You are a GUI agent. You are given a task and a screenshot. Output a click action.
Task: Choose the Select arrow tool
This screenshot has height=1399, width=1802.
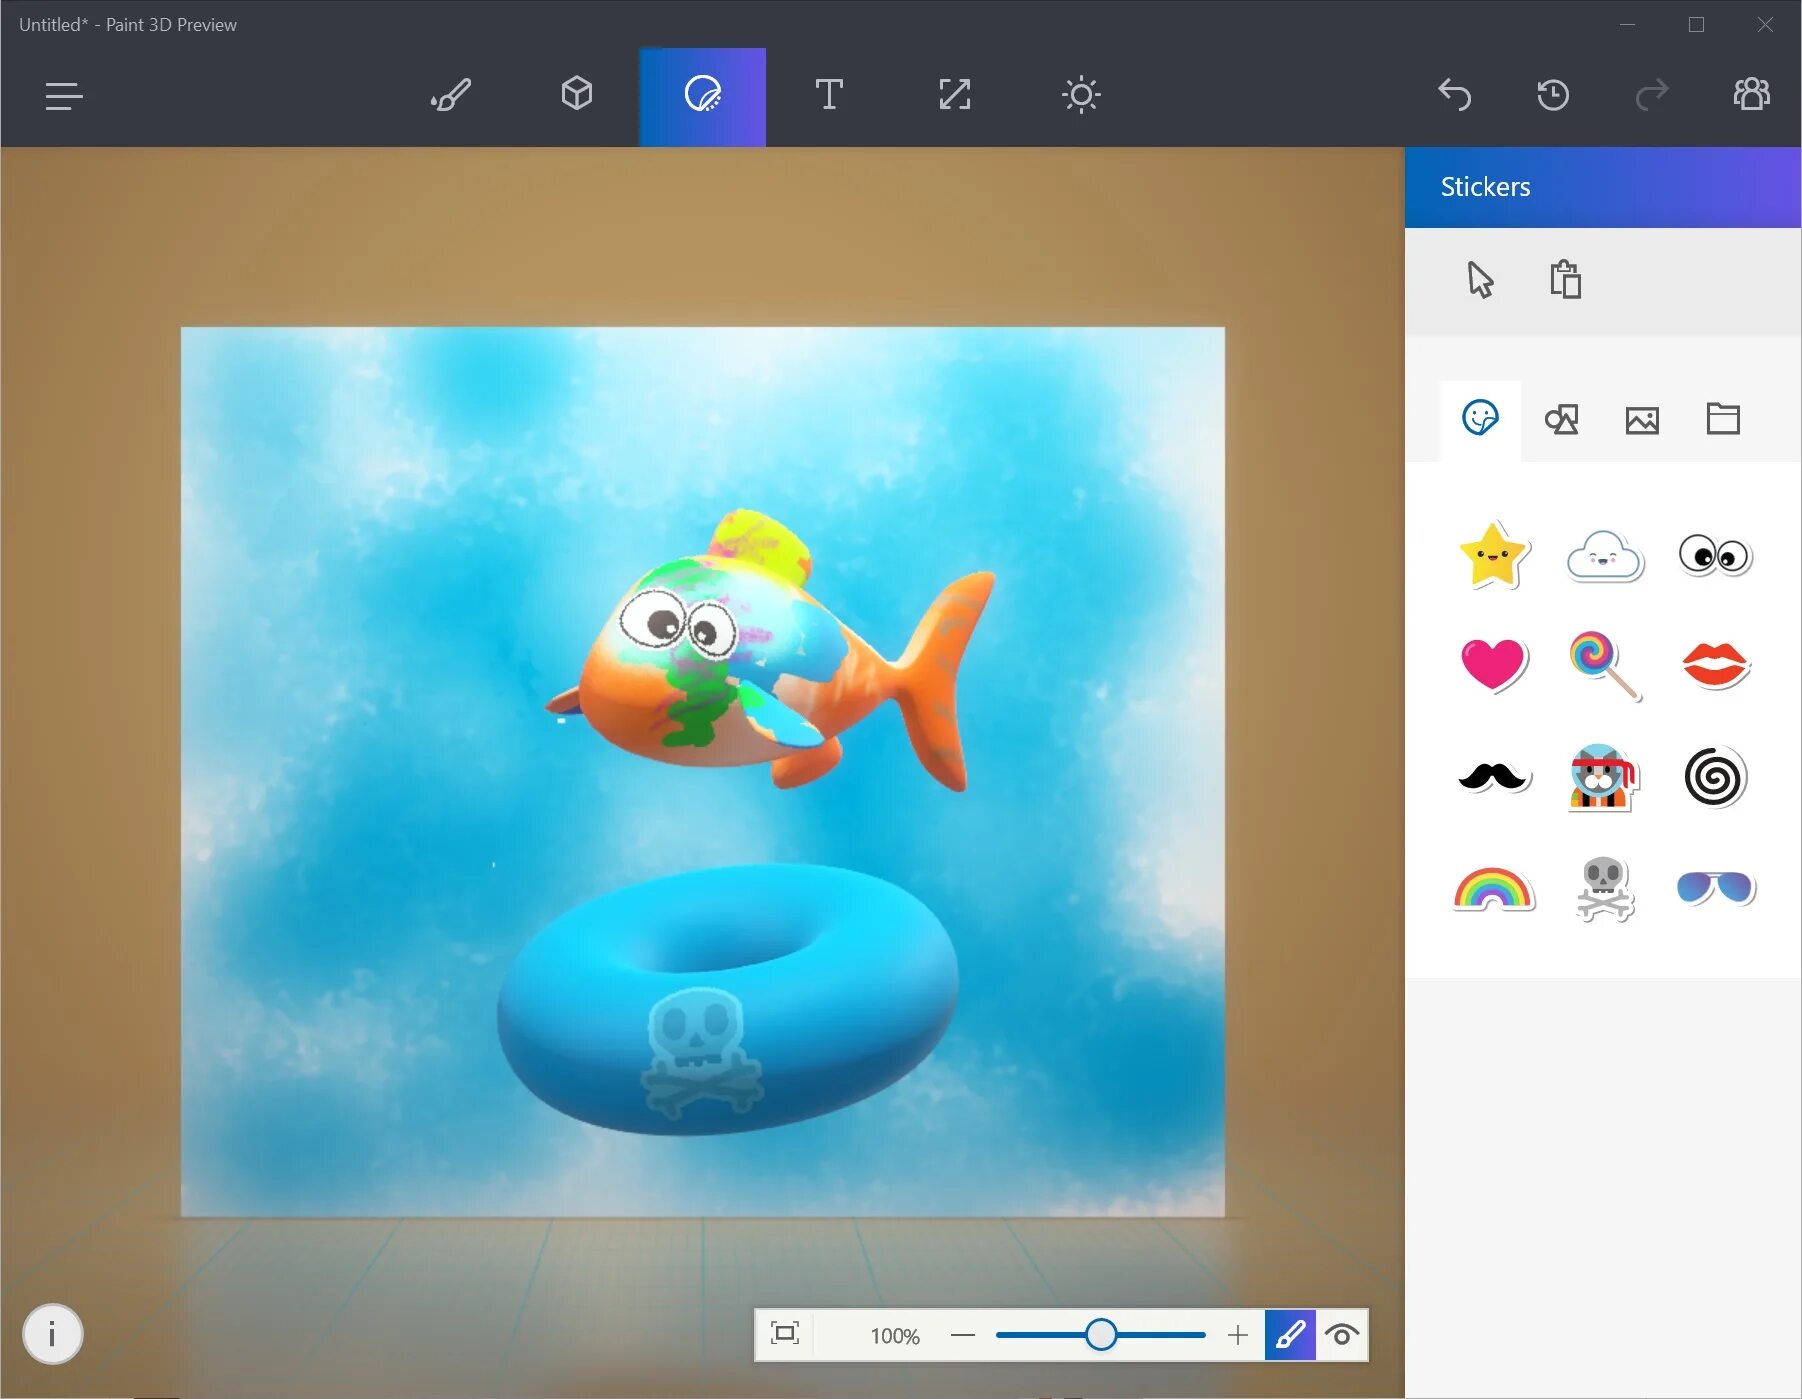pyautogui.click(x=1480, y=280)
